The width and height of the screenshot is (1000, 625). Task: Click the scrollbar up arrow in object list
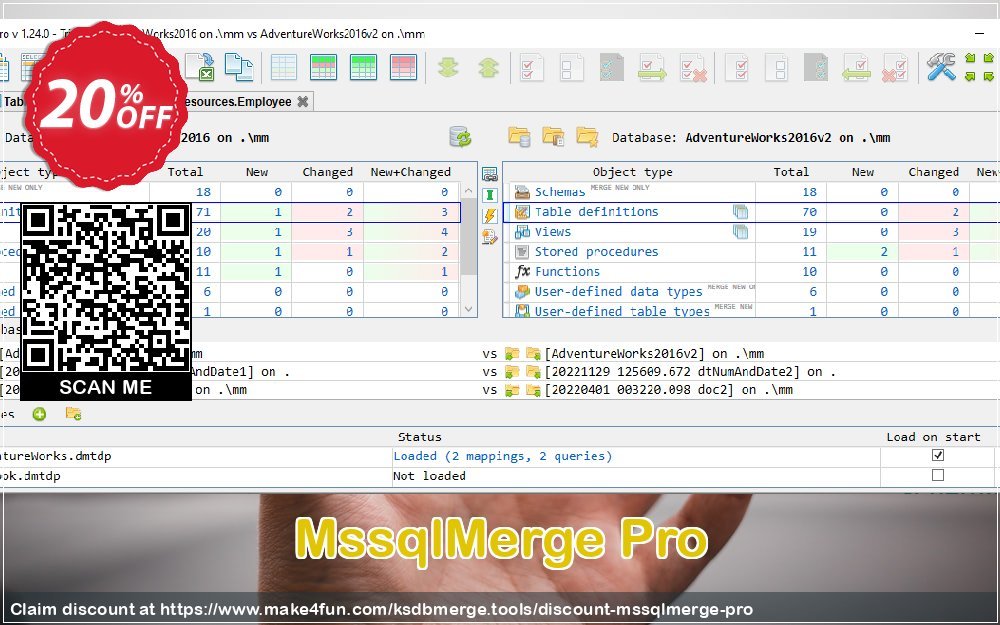click(x=469, y=191)
